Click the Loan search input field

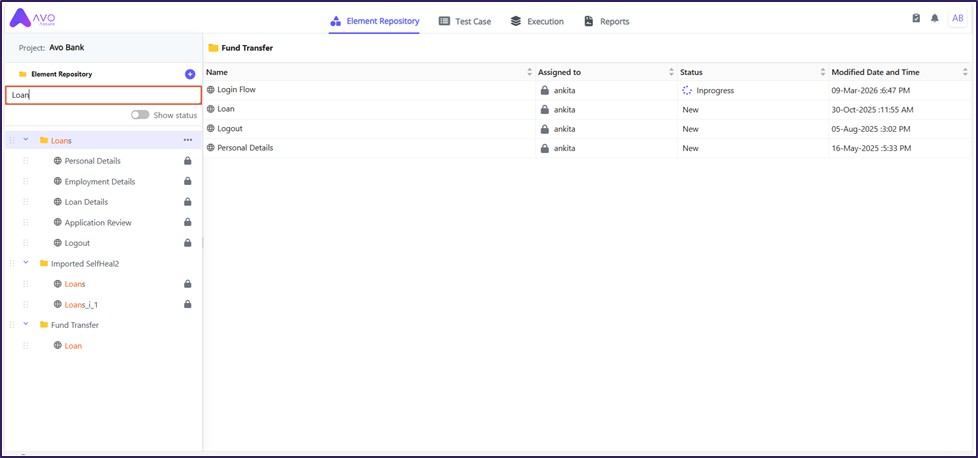coord(103,95)
